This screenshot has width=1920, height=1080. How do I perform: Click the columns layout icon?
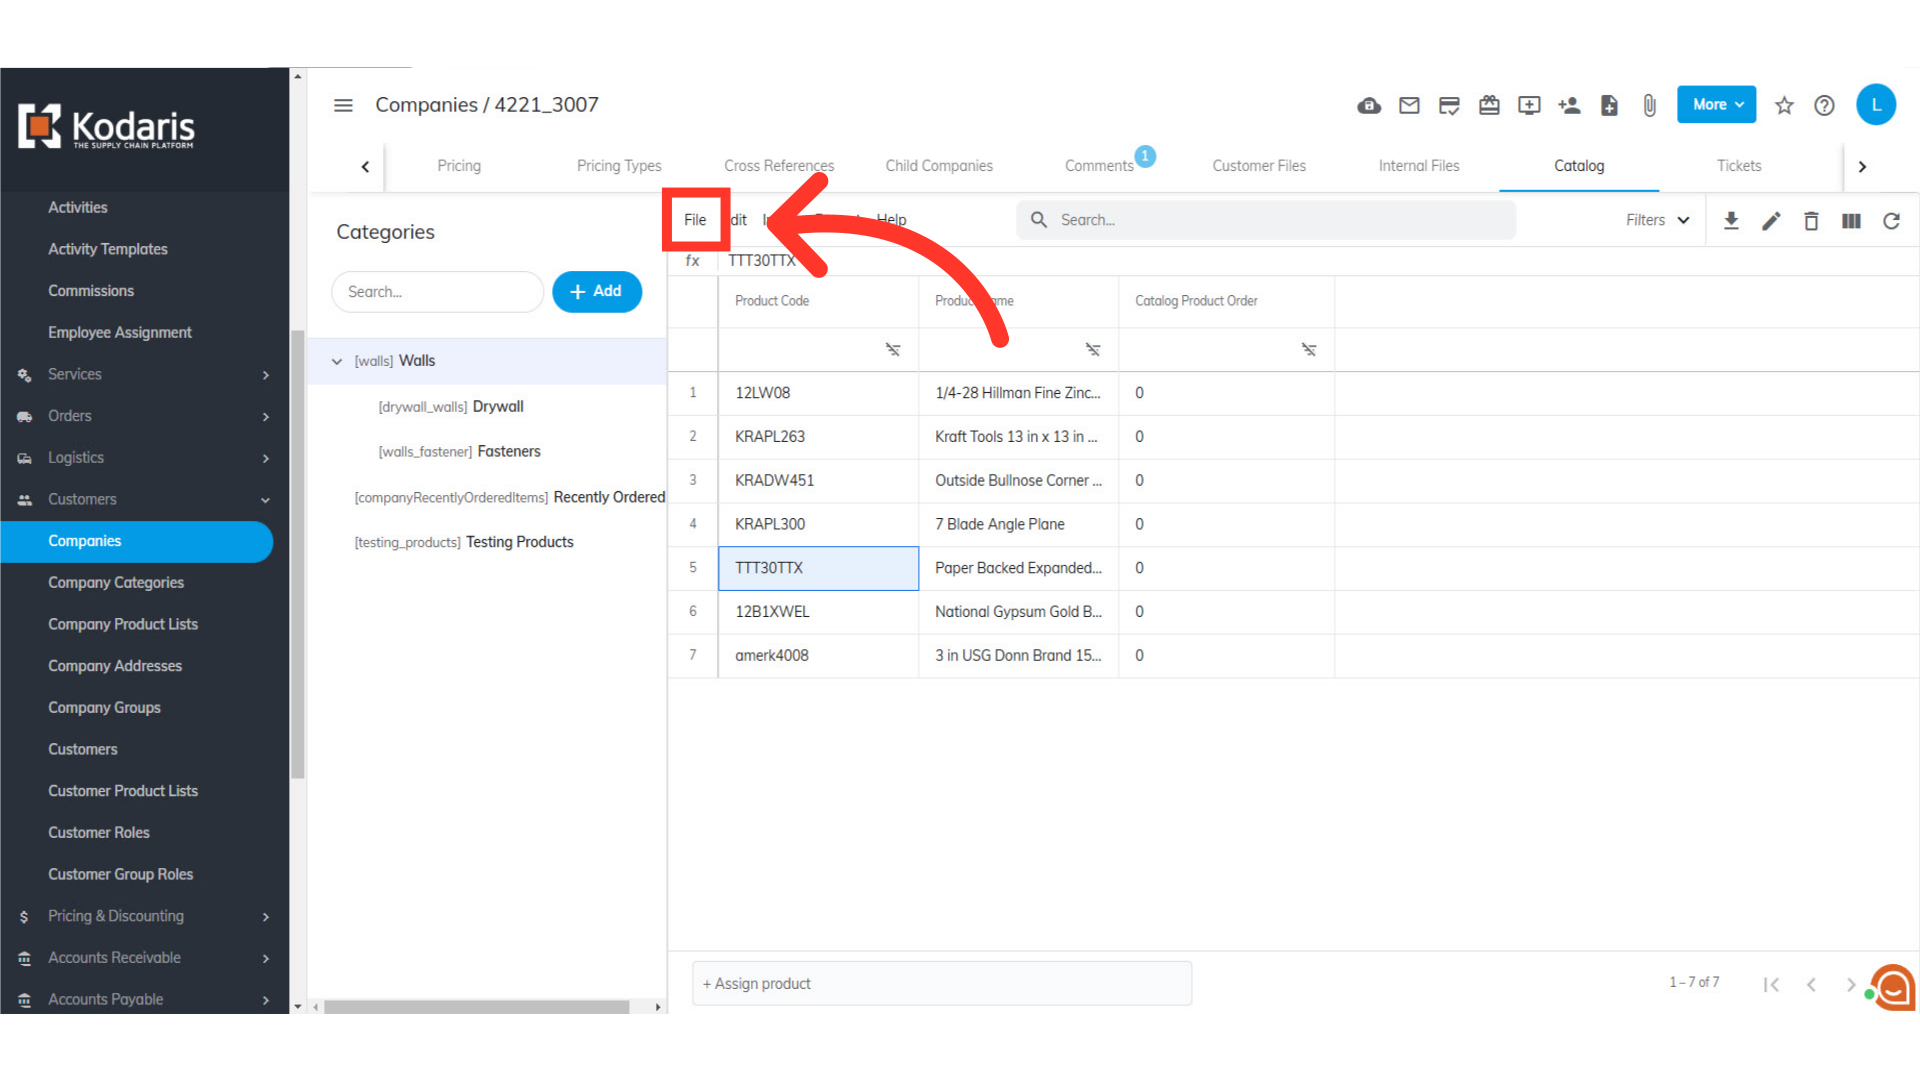coord(1851,221)
